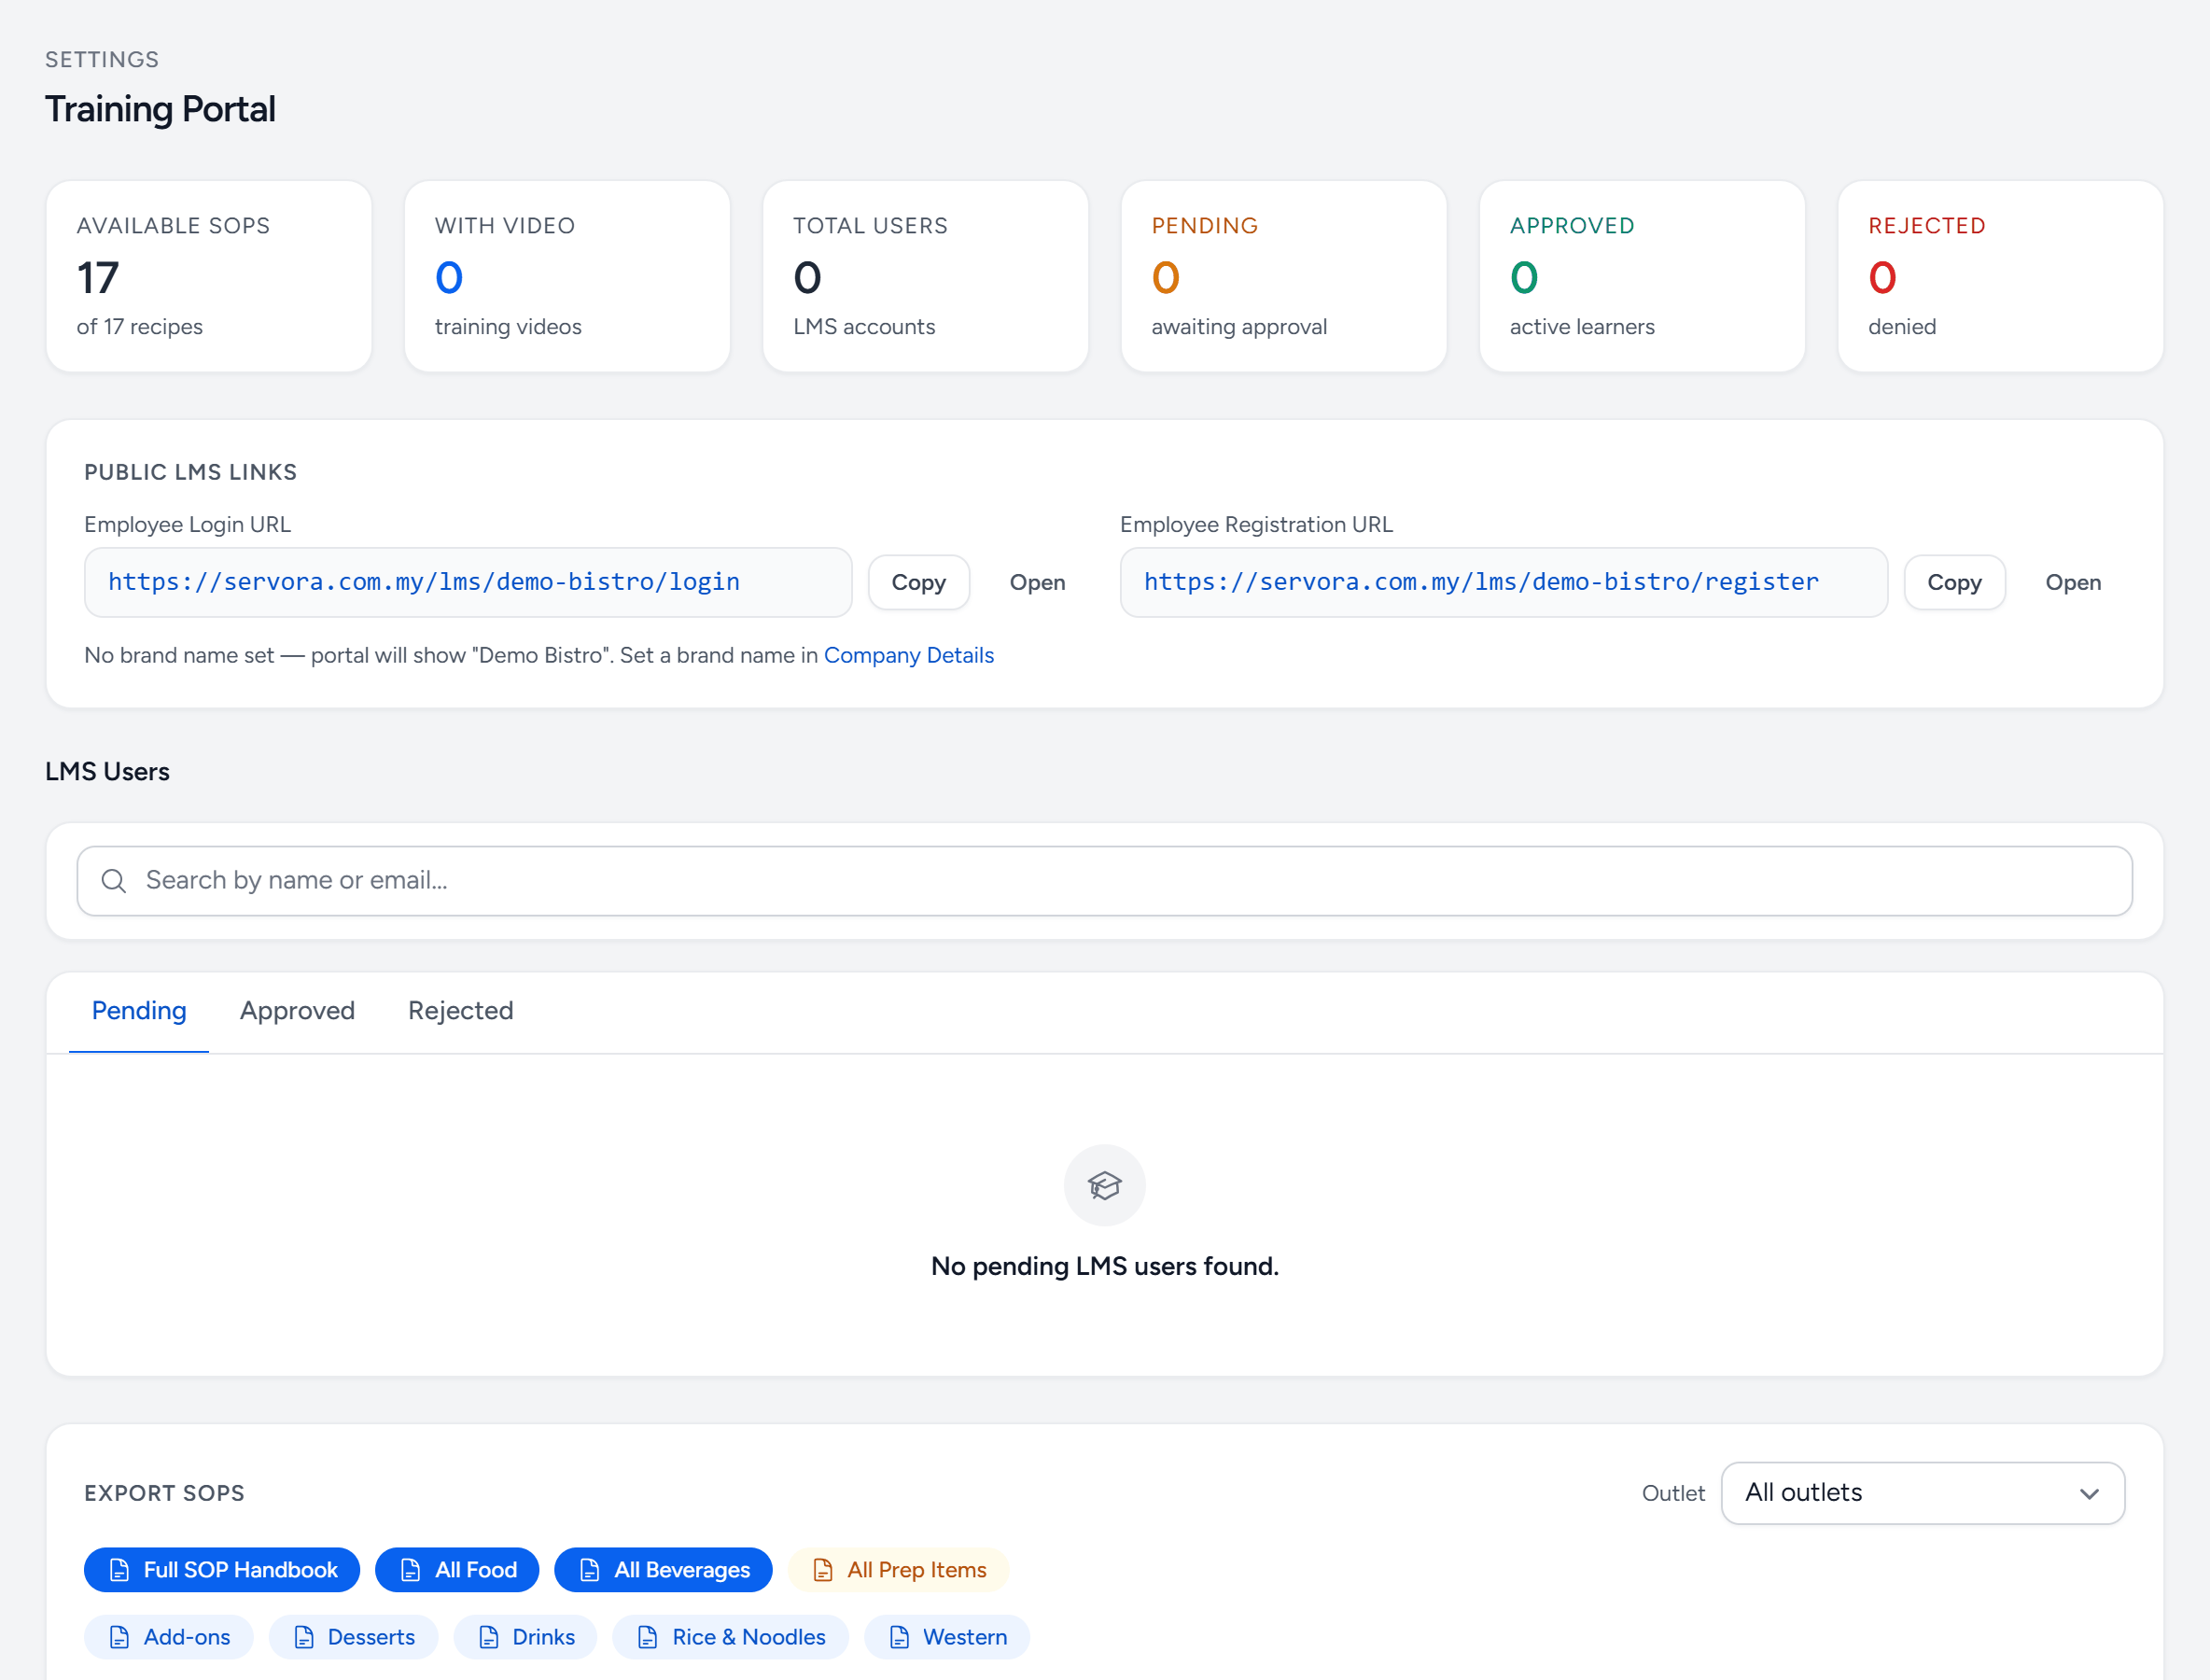Click document icon on Drinks chip
The width and height of the screenshot is (2210, 1680).
(x=488, y=1637)
